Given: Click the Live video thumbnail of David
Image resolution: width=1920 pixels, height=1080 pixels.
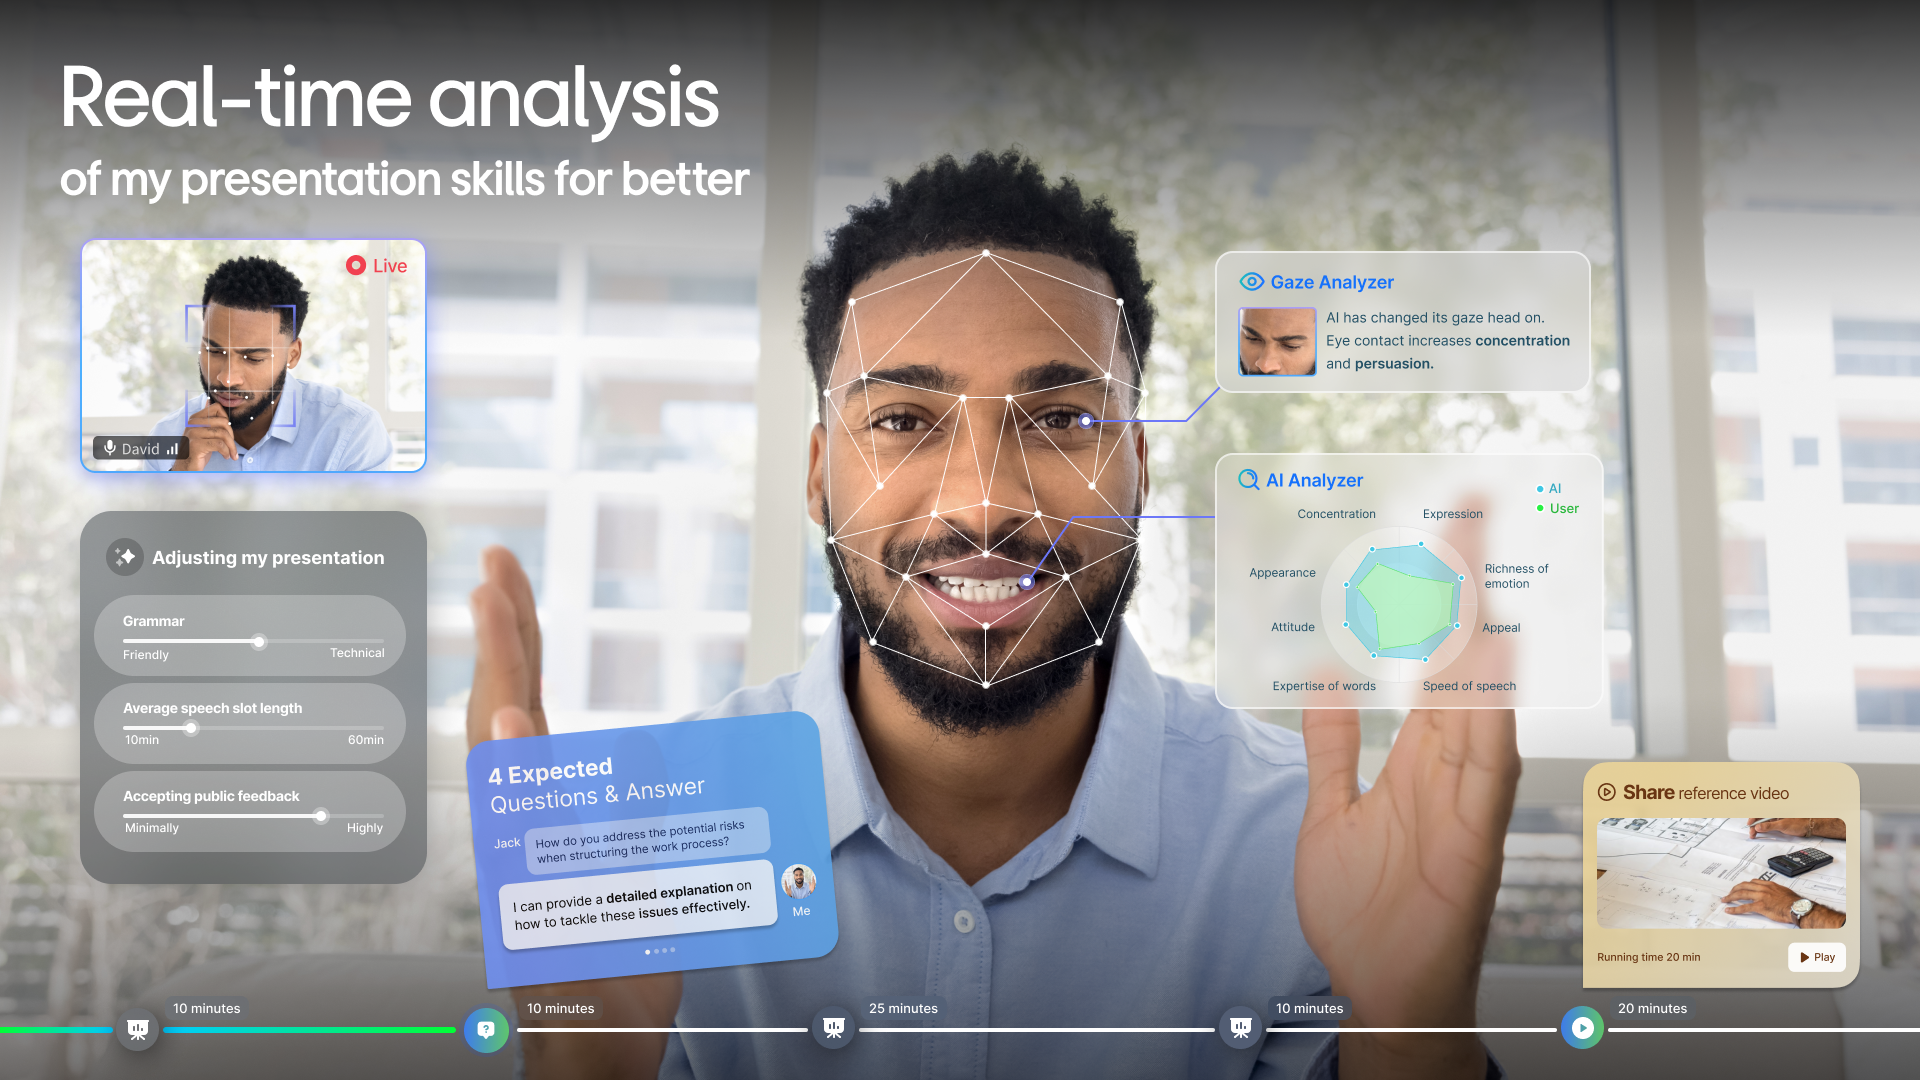Looking at the screenshot, I should tap(251, 355).
